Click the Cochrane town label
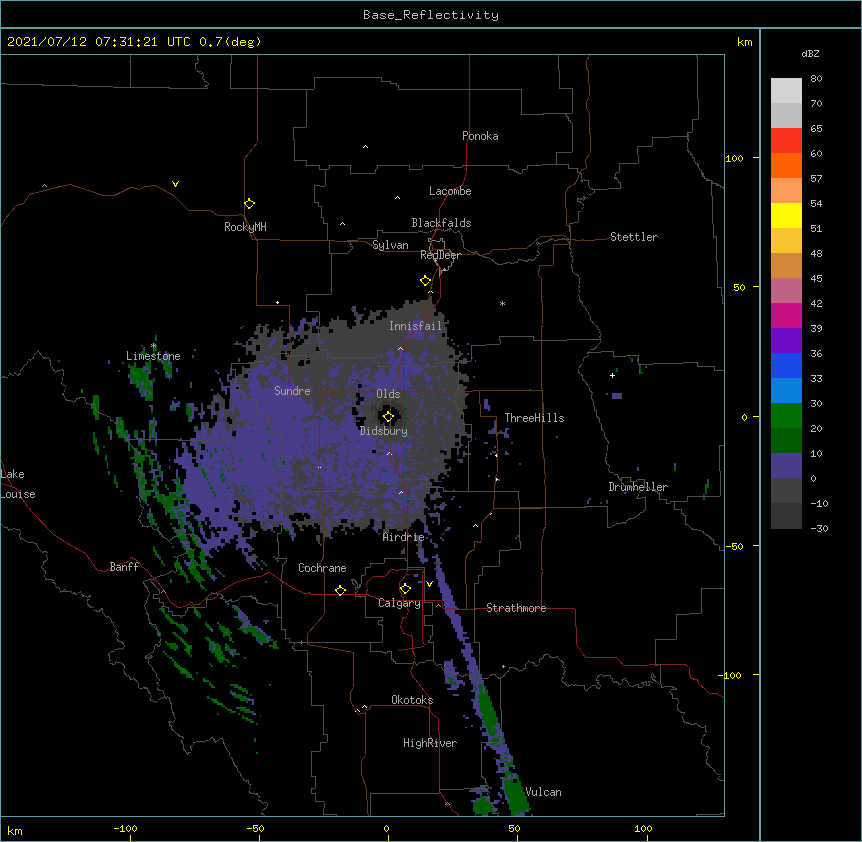 (322, 568)
